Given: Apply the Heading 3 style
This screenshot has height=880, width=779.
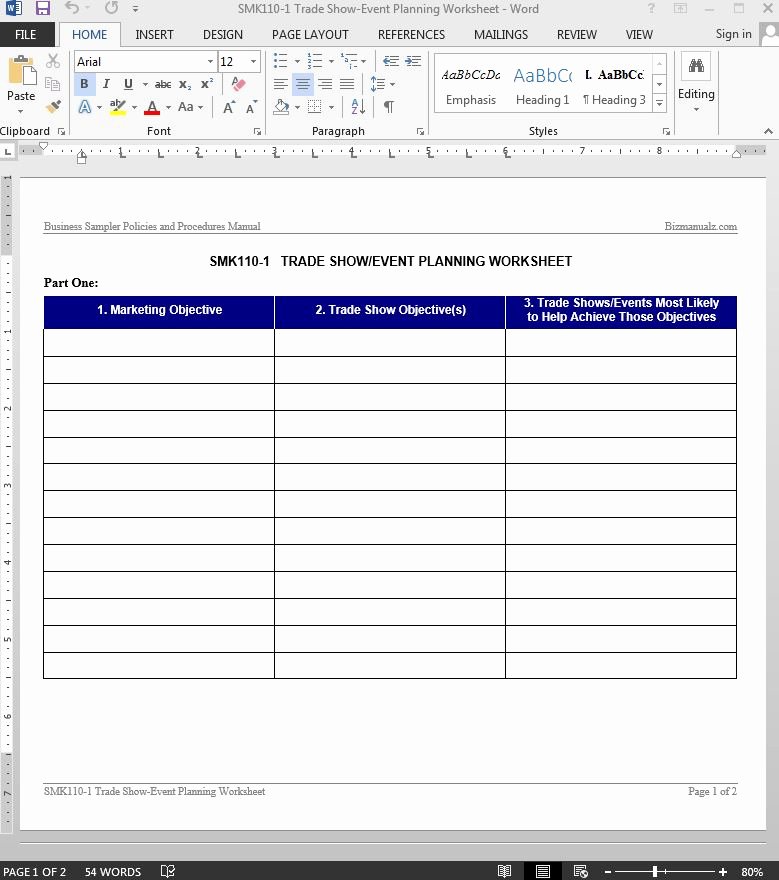Looking at the screenshot, I should pos(614,86).
